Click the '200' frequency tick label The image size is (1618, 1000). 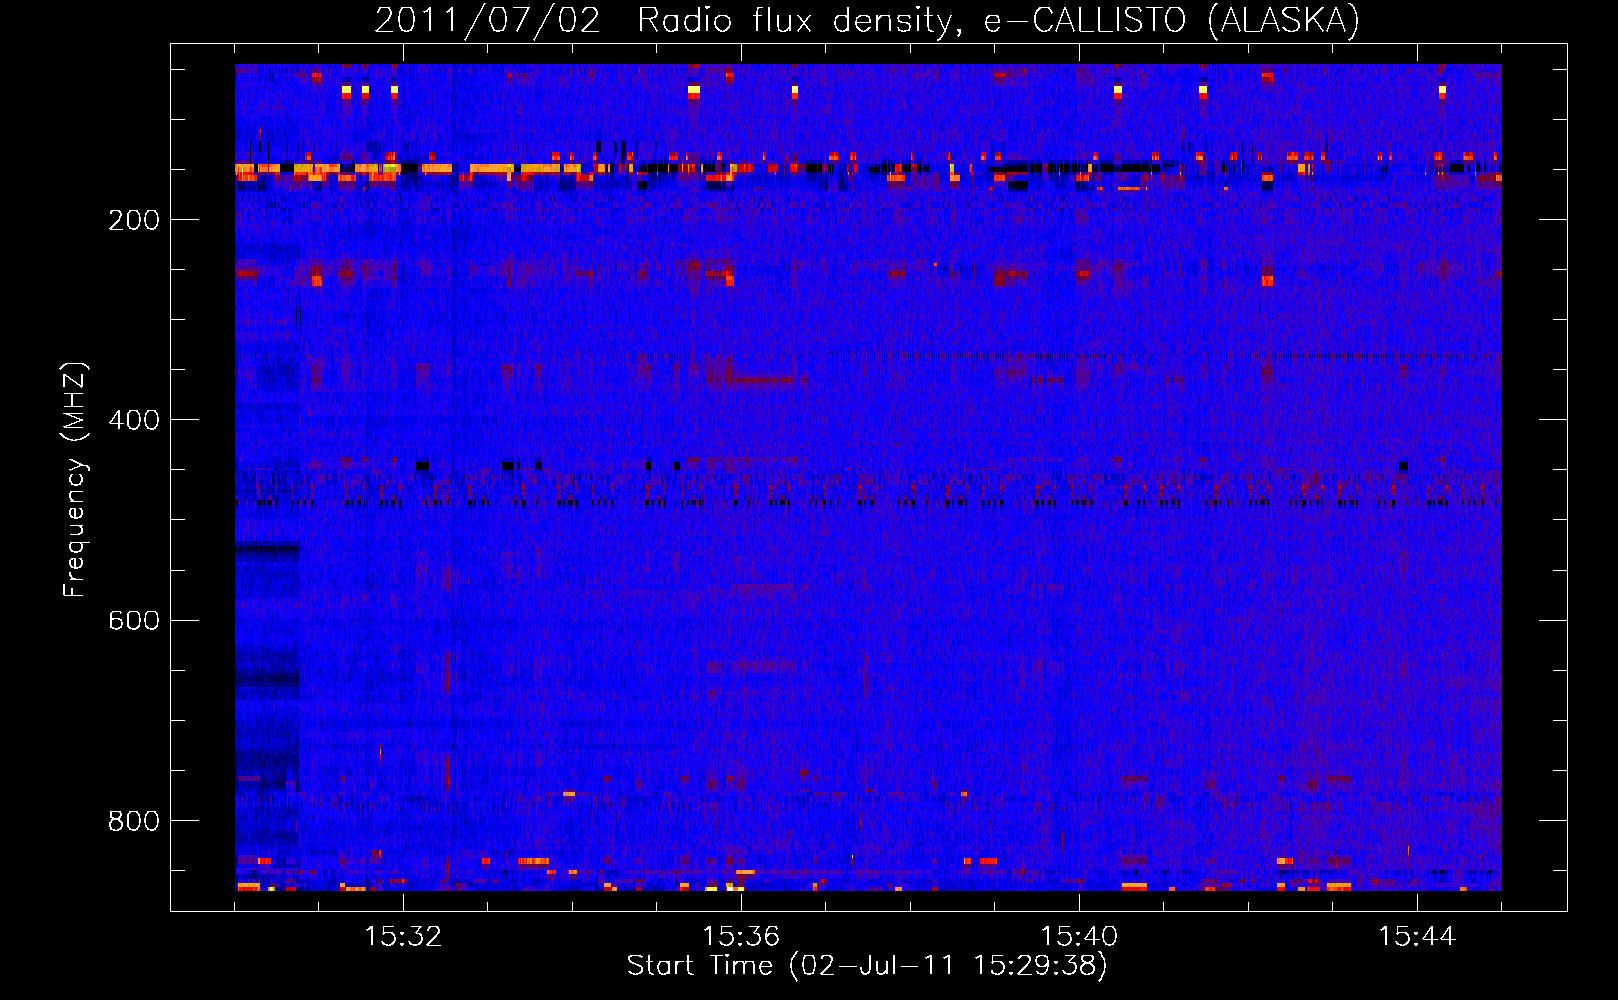pos(134,220)
